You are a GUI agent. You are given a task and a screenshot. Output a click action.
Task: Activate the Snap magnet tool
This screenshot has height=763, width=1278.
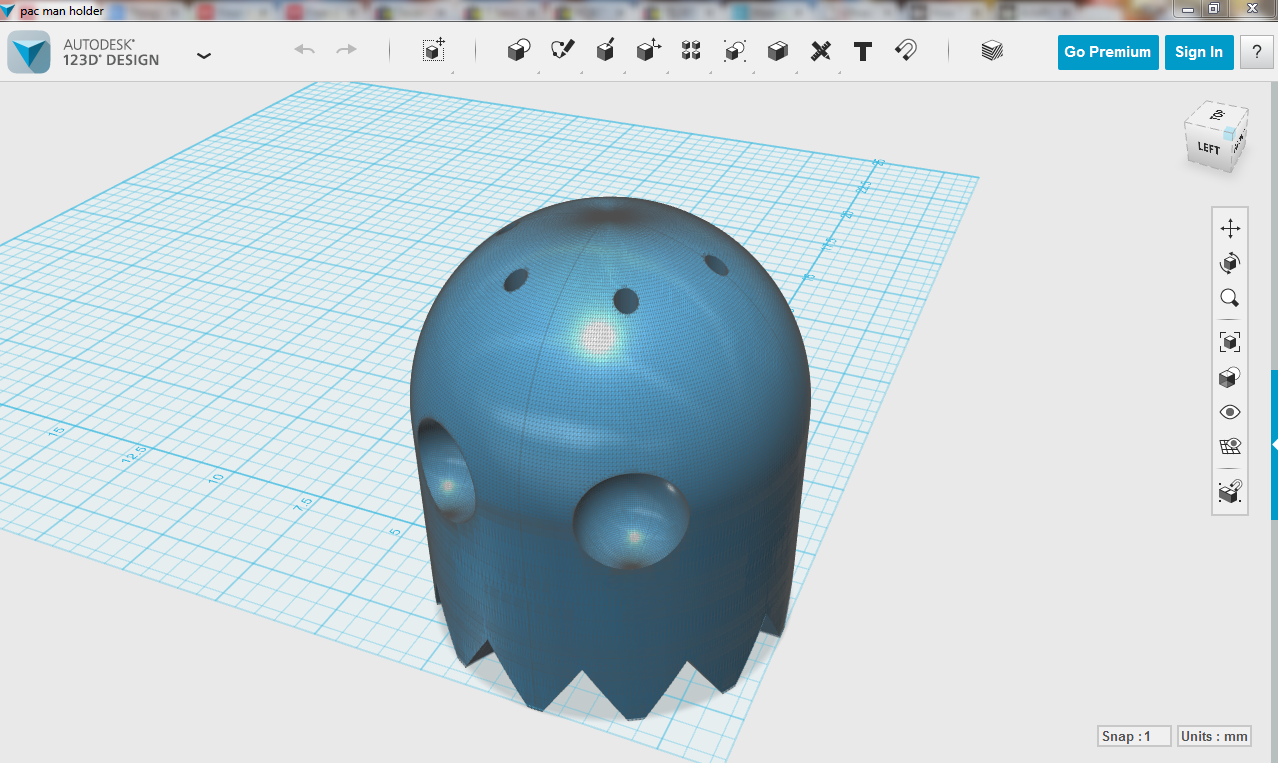tap(906, 51)
